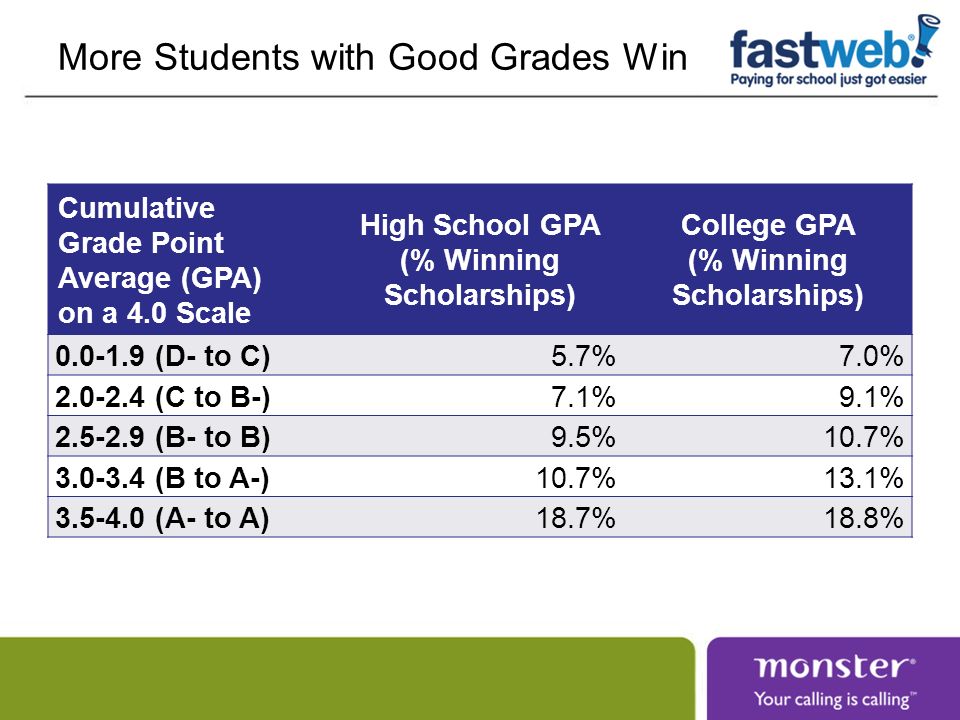
Task: Select the 2.5-2.9 (B- to B) row label
Action: coord(163,437)
